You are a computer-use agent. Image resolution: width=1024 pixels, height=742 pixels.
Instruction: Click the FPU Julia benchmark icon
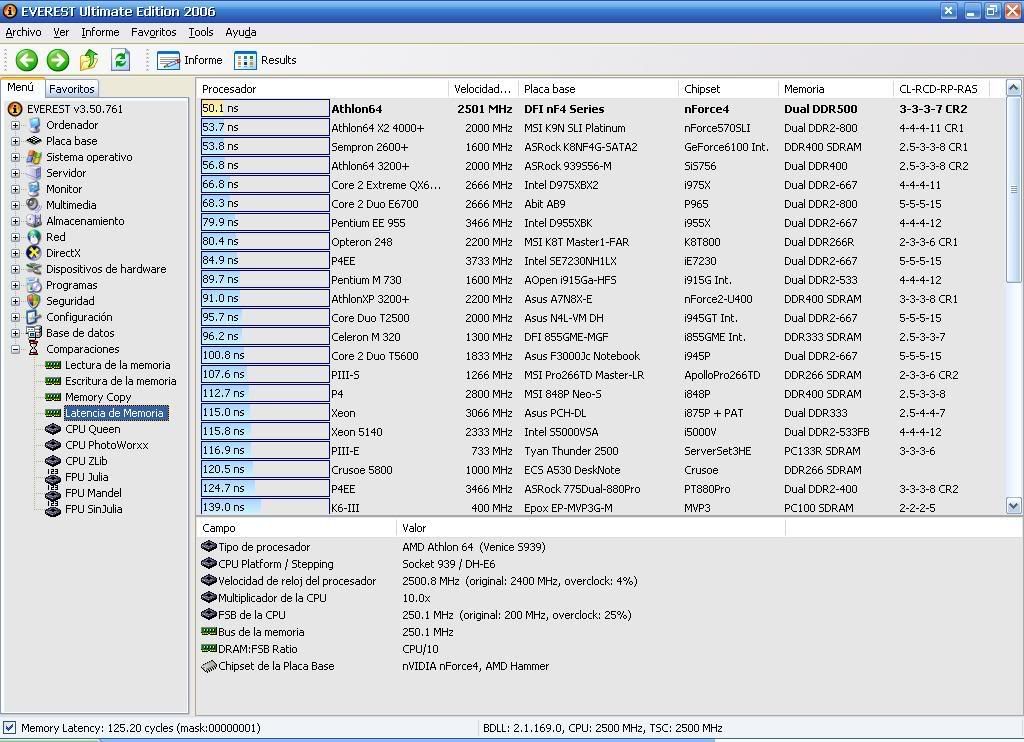tap(53, 477)
